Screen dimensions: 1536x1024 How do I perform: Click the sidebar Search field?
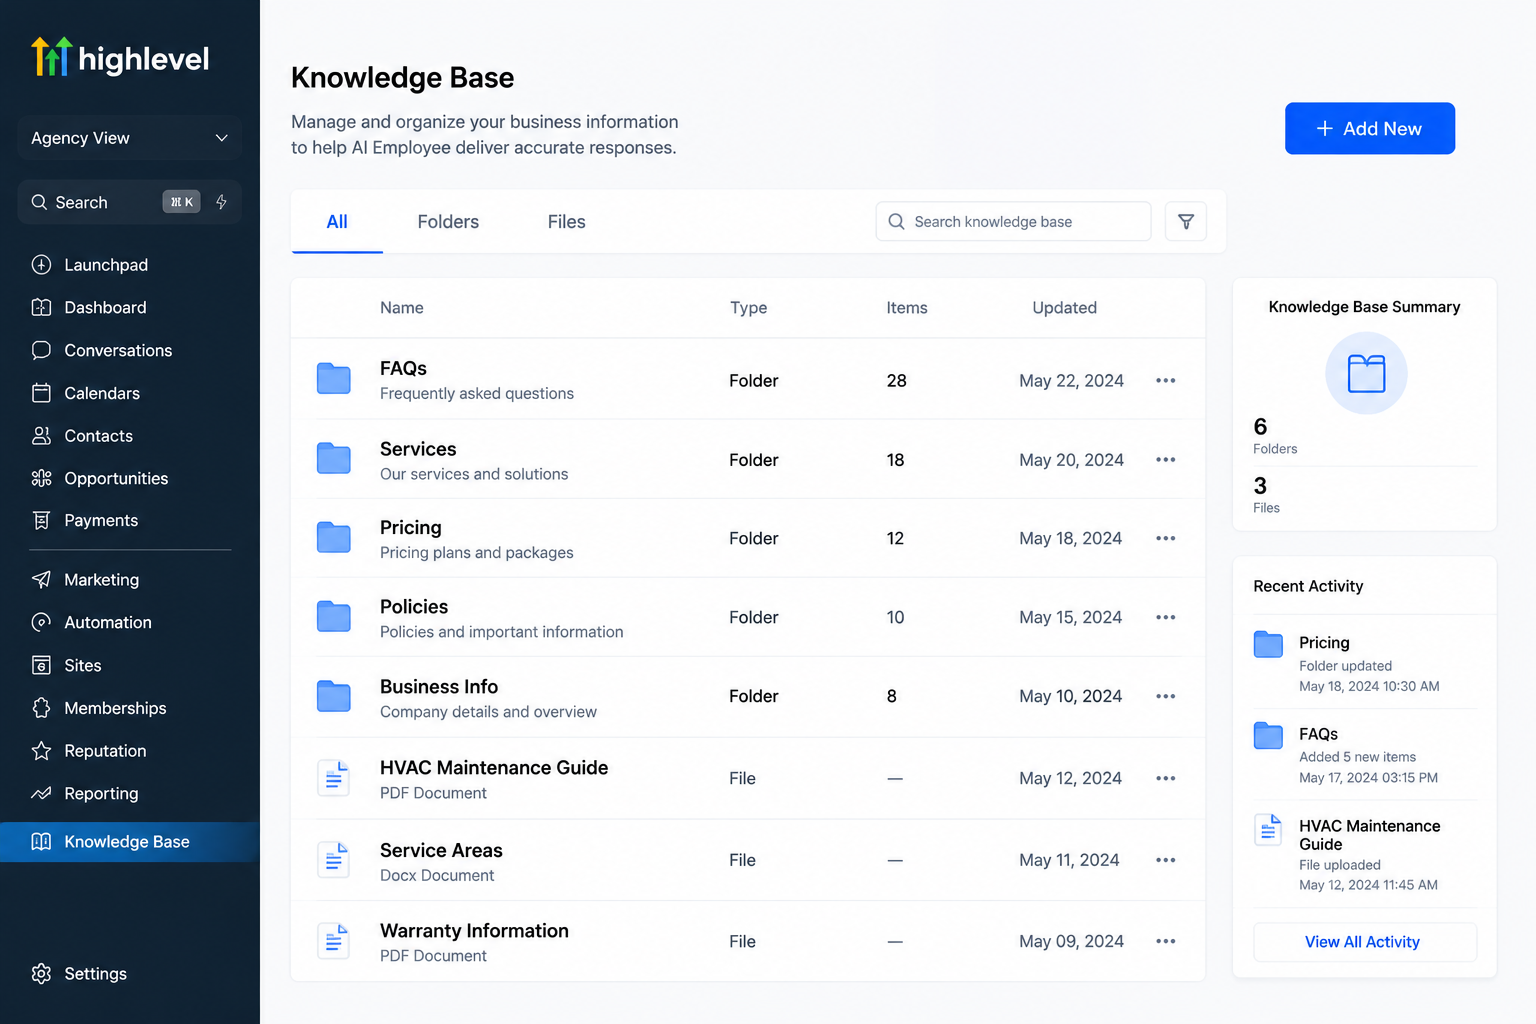pyautogui.click(x=130, y=202)
